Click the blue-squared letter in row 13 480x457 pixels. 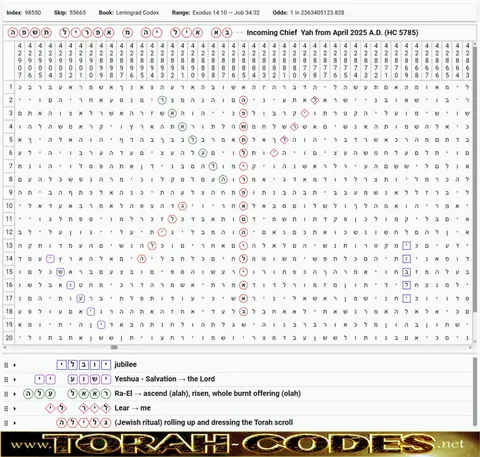pos(406,246)
